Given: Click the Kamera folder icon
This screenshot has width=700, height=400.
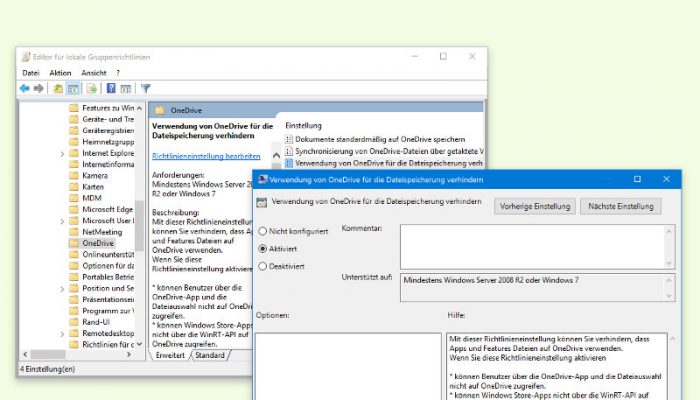Looking at the screenshot, I should [74, 175].
